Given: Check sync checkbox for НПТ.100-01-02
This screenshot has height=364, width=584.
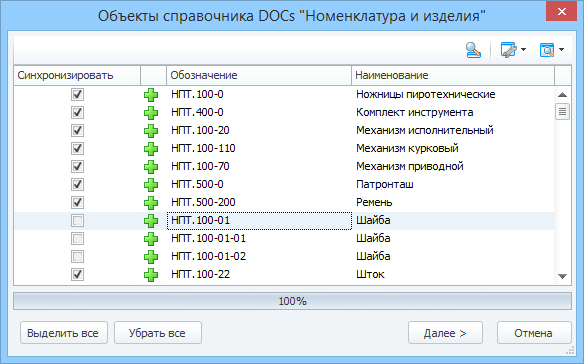Looking at the screenshot, I should tap(77, 256).
